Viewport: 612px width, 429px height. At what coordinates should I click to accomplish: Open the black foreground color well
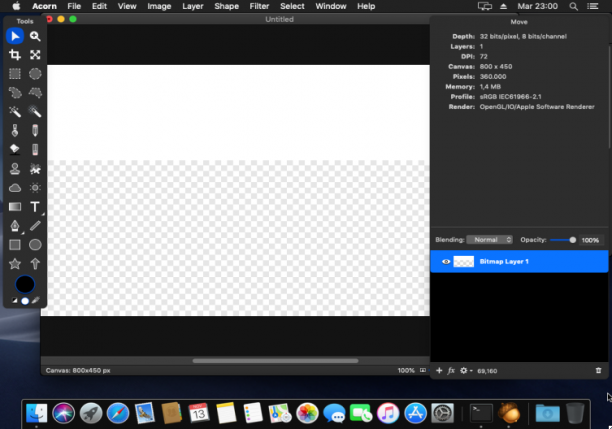coord(25,284)
